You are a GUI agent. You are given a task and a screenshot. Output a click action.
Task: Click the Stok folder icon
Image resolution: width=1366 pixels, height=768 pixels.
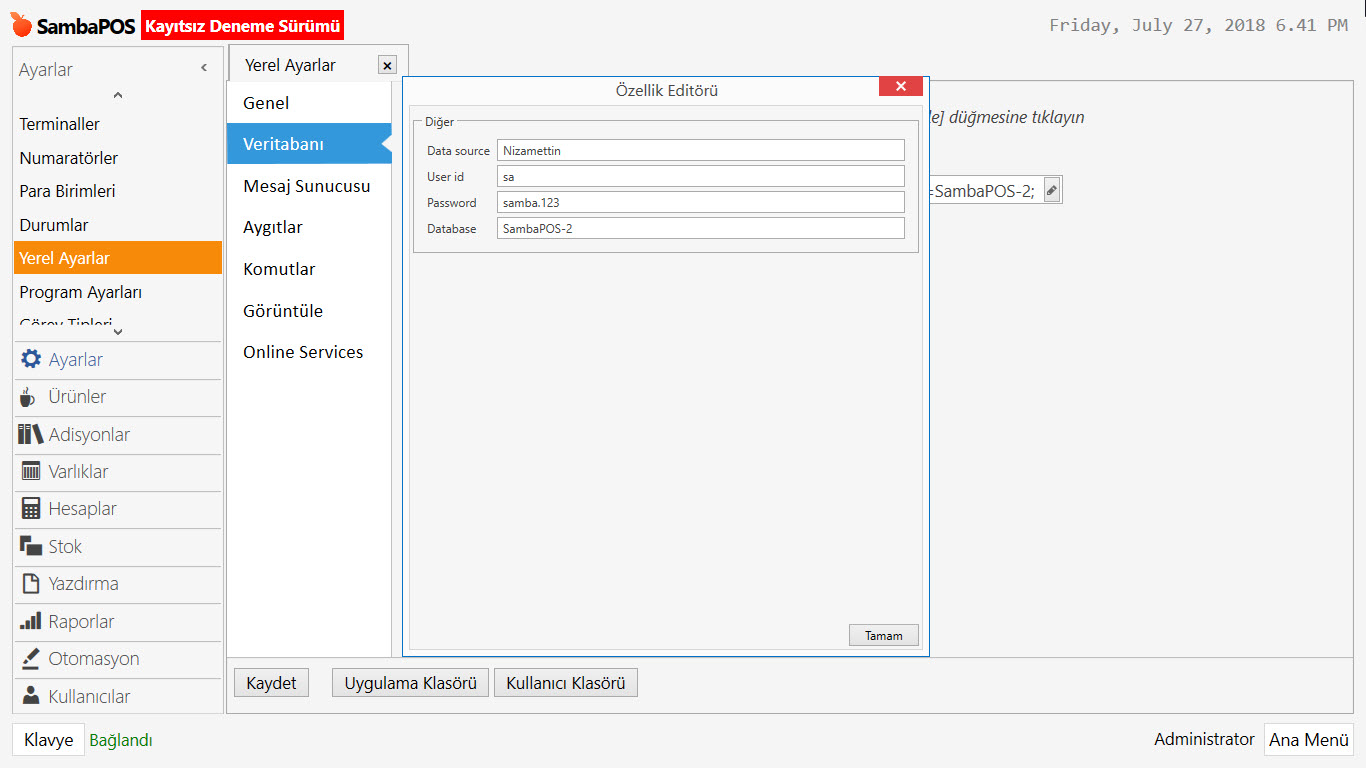coord(31,546)
